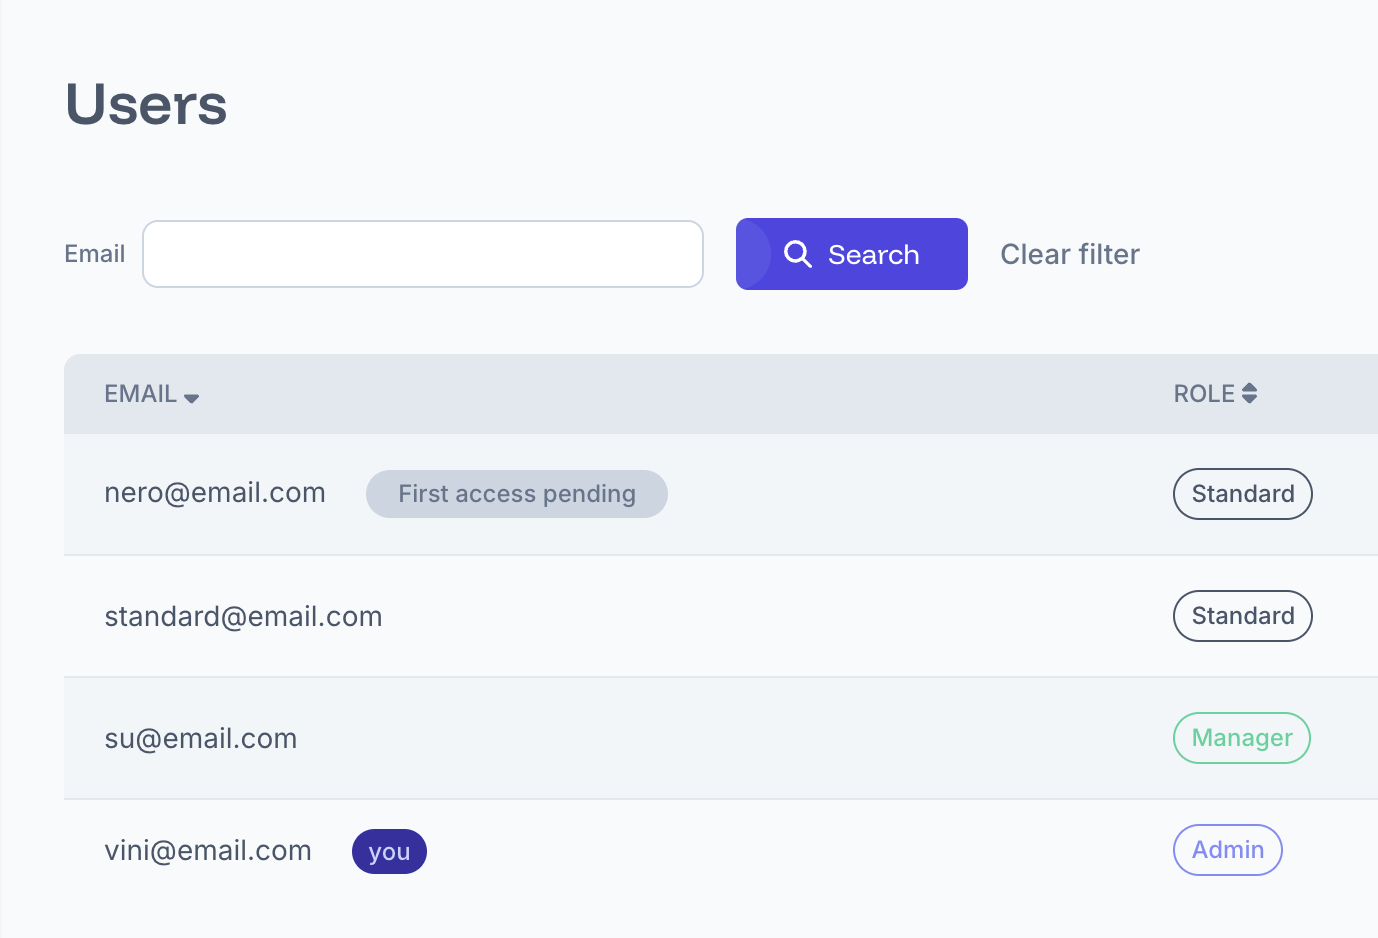Viewport: 1378px width, 938px height.
Task: Click the Clear filter link
Action: pyautogui.click(x=1069, y=254)
